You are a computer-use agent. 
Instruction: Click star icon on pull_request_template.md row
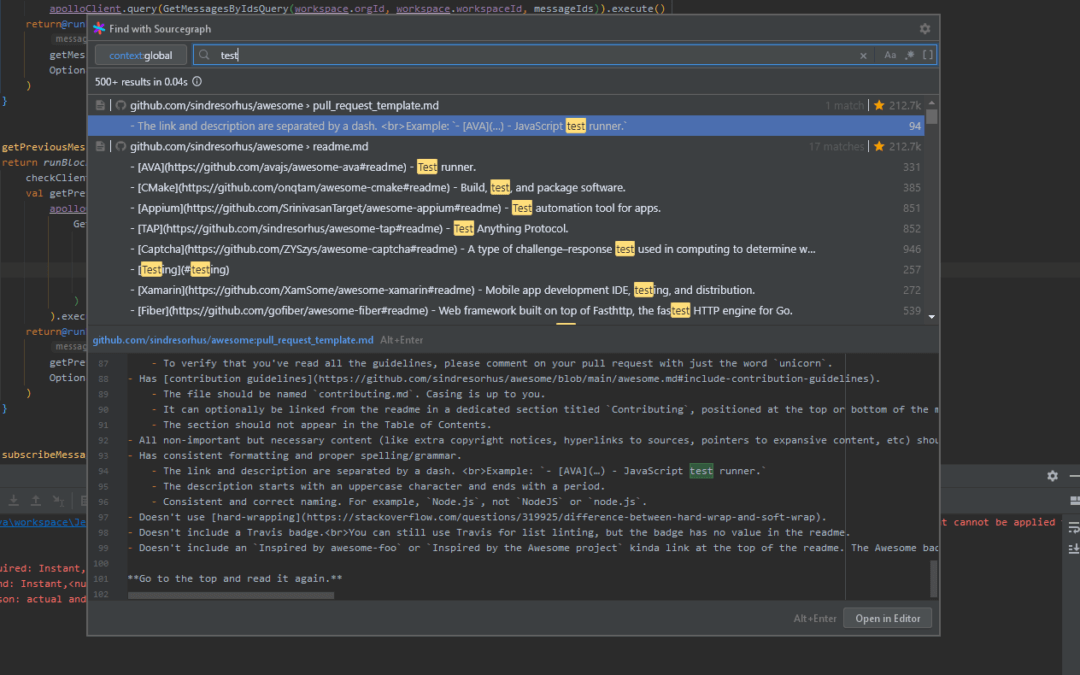tap(879, 105)
